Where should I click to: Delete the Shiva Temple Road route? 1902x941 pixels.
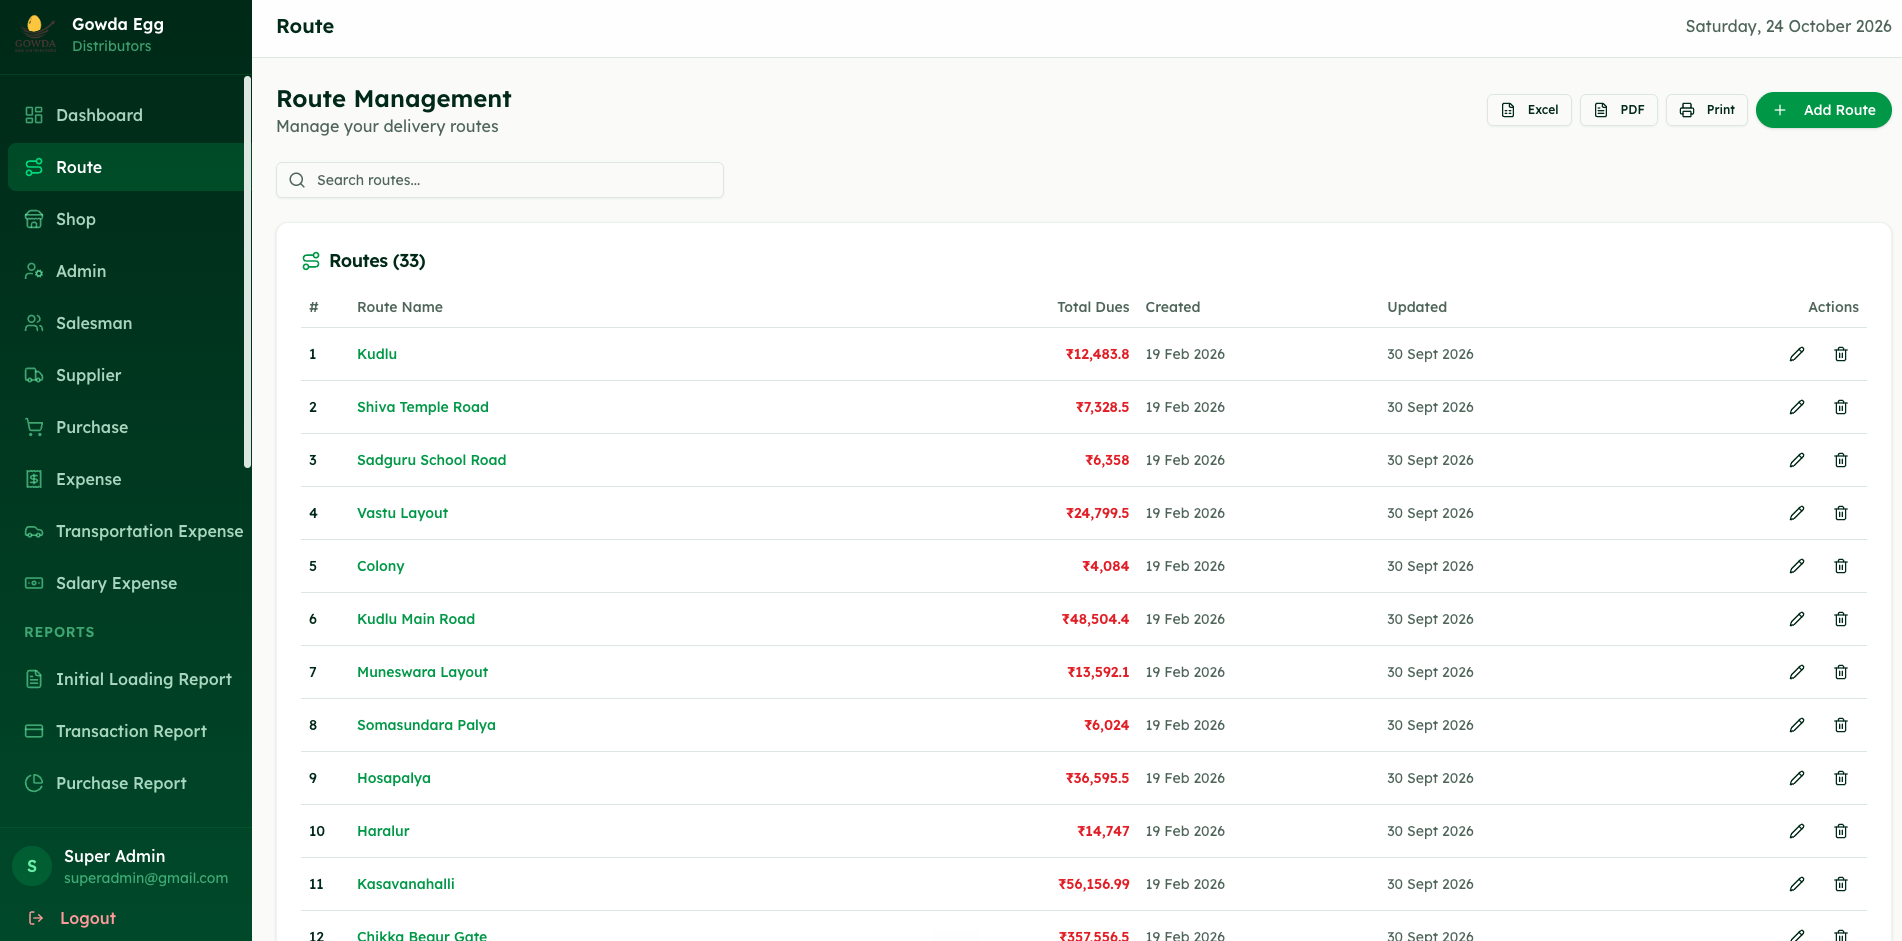(1841, 407)
